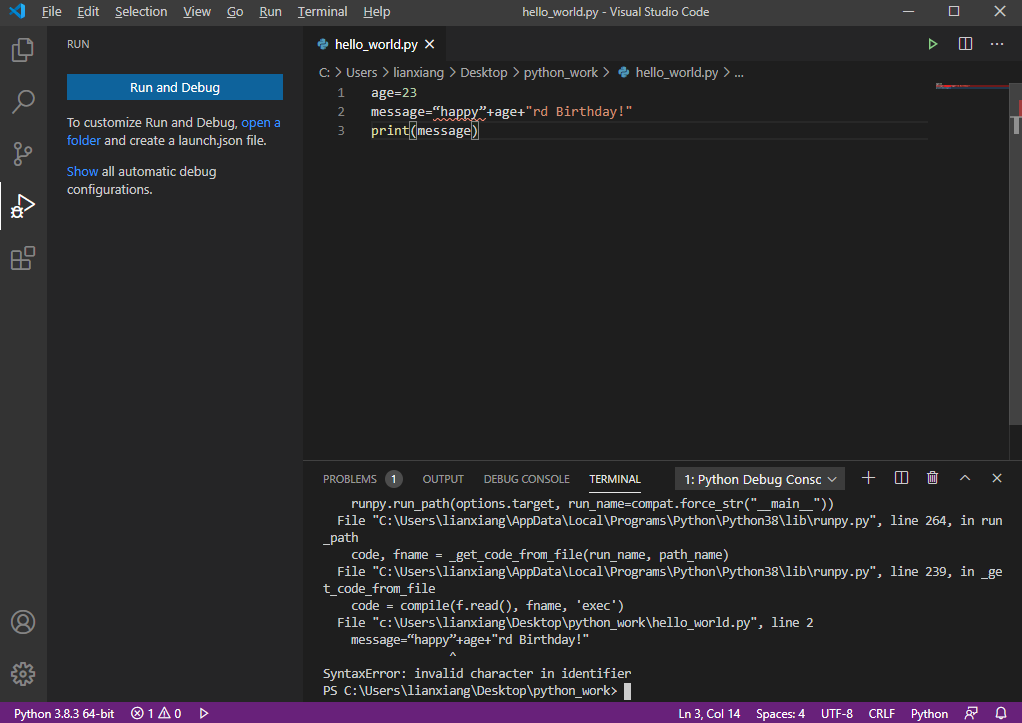This screenshot has height=723, width=1022.
Task: Open the feedback icon in status bar
Action: [x=971, y=713]
